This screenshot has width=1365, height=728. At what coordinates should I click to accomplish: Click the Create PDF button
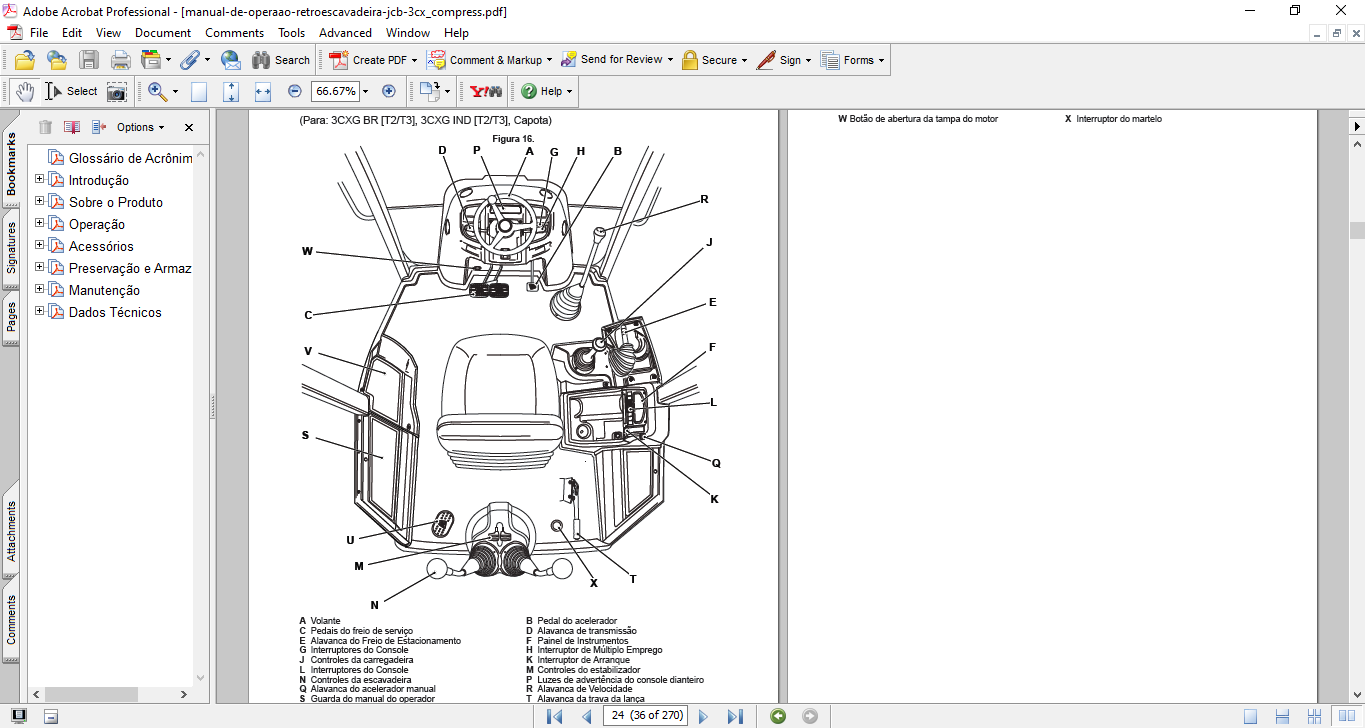(373, 60)
